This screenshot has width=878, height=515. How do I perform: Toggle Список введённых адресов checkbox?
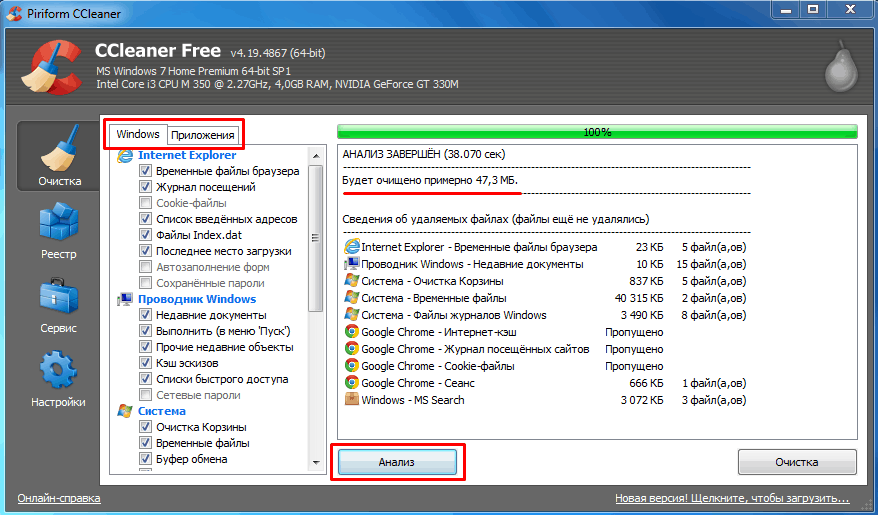[146, 219]
